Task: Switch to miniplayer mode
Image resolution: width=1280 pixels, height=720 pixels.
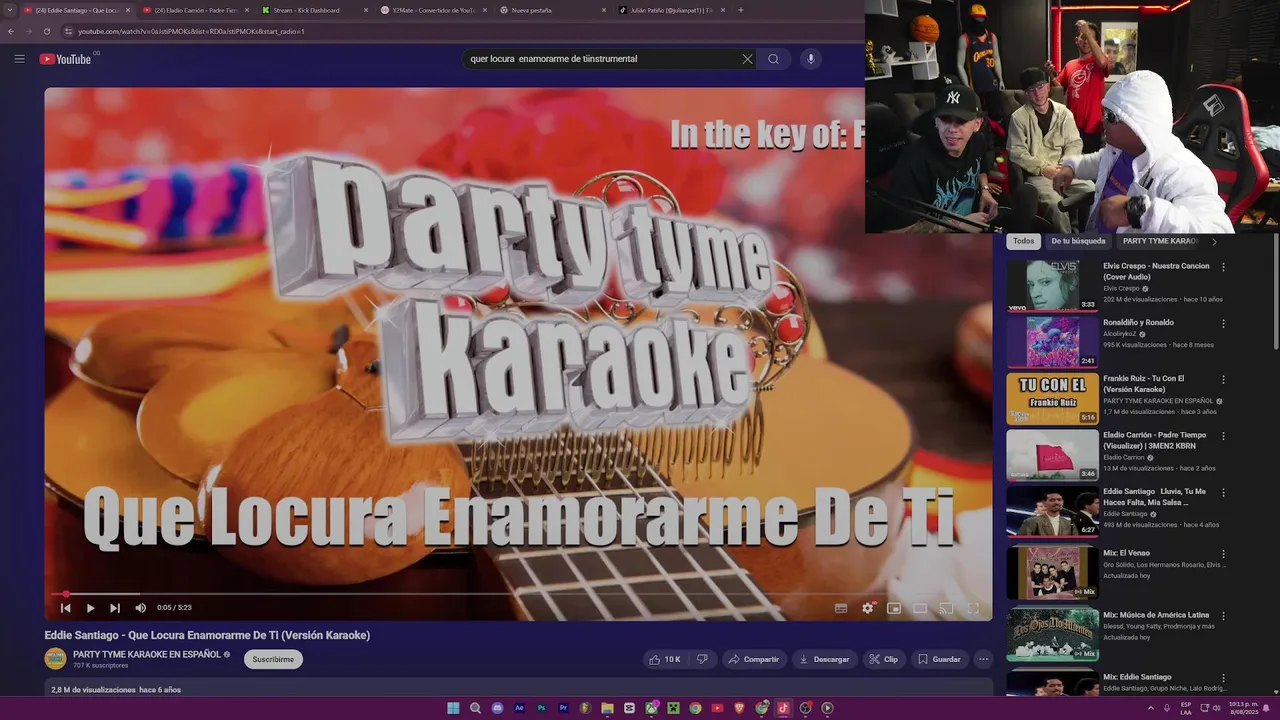Action: pos(894,608)
